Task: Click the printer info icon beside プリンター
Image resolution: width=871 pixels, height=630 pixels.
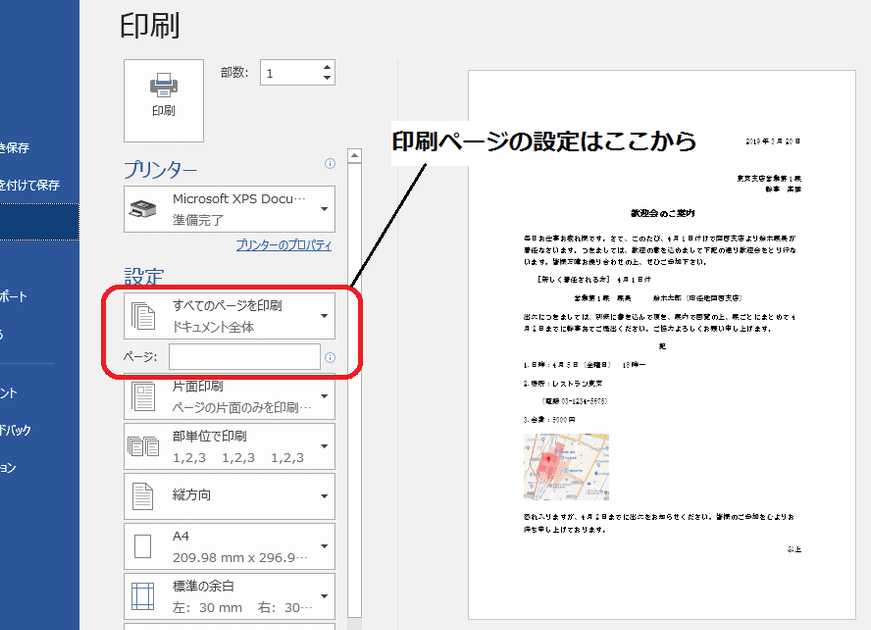Action: 330,163
